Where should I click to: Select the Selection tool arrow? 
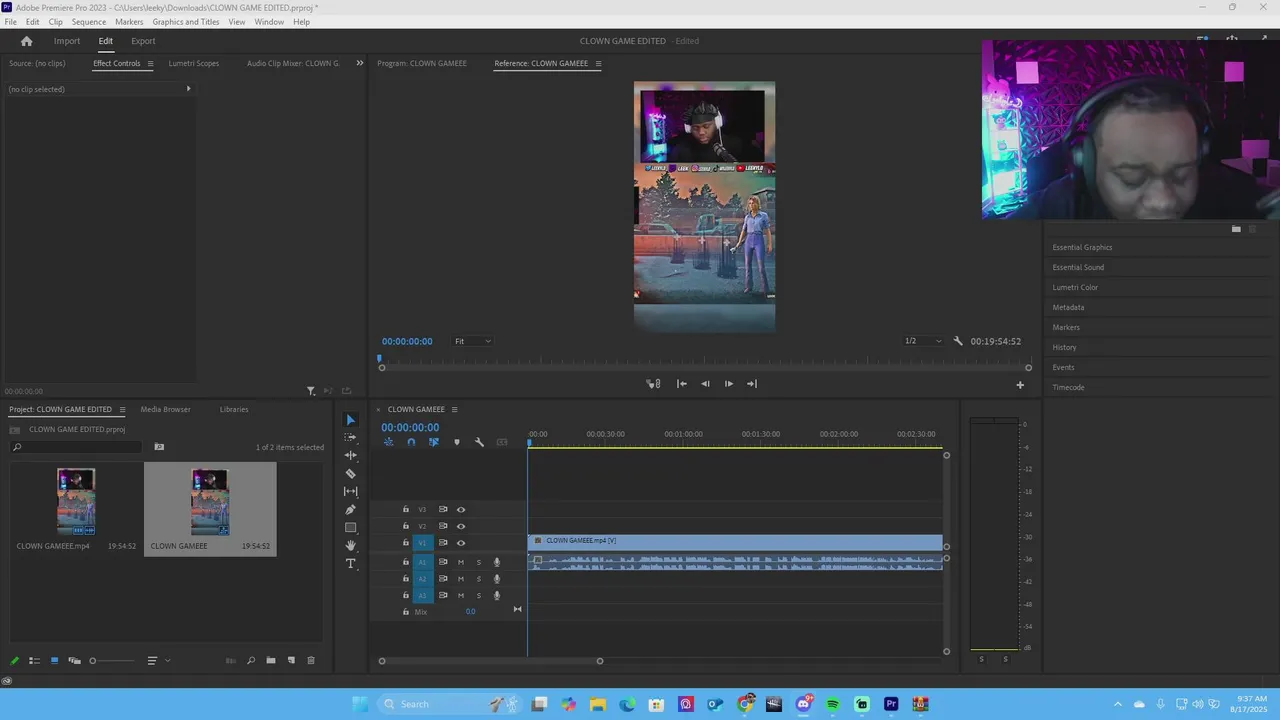tap(351, 420)
